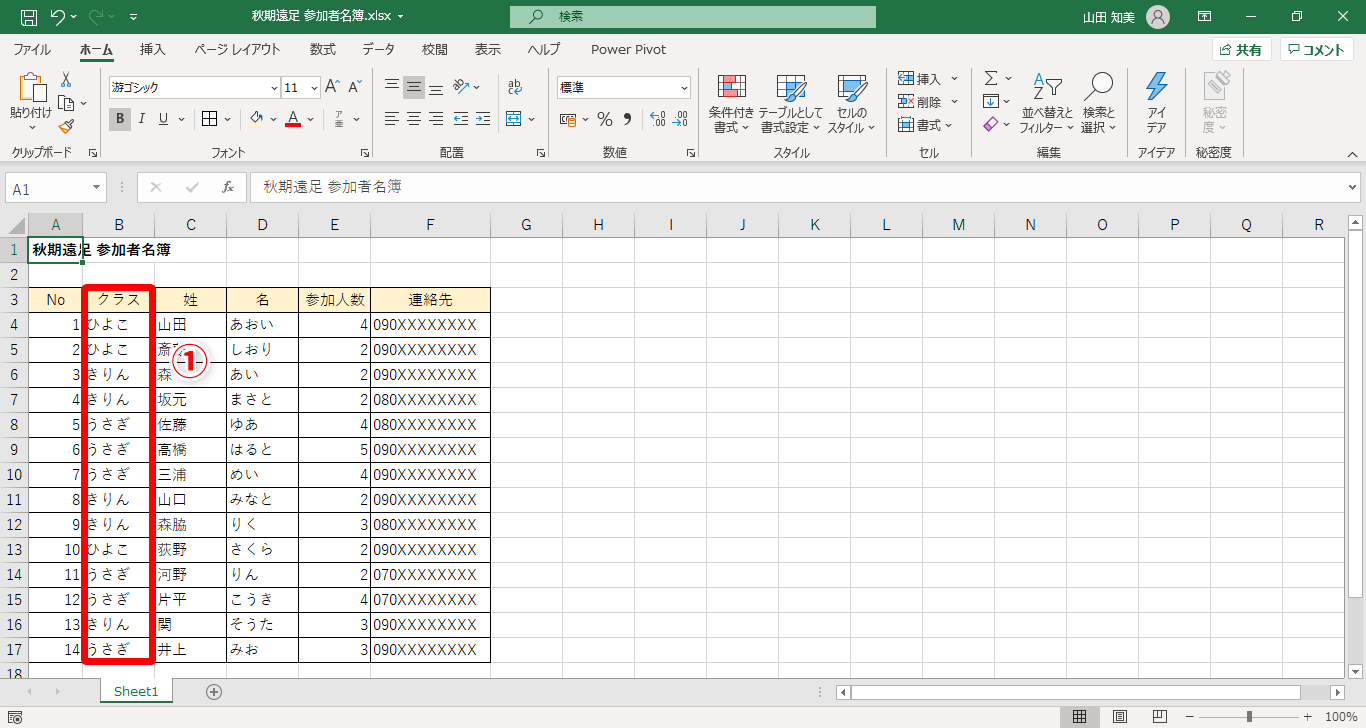Apply the yellow fill color bucket
1366x728 pixels.
point(256,119)
